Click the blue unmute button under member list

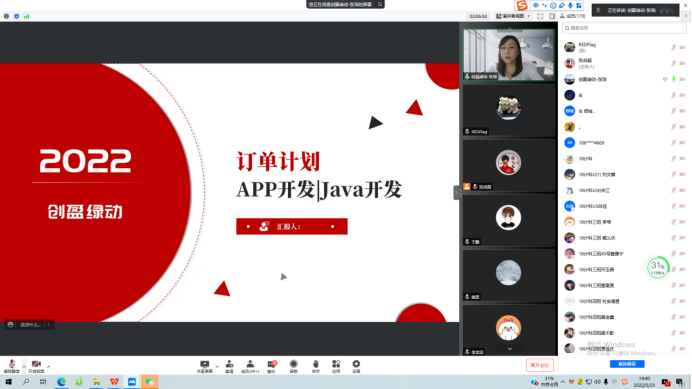click(x=627, y=364)
